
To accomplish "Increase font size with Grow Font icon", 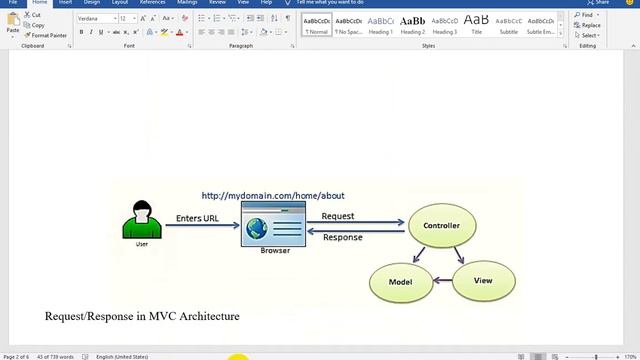I will 143,18.
